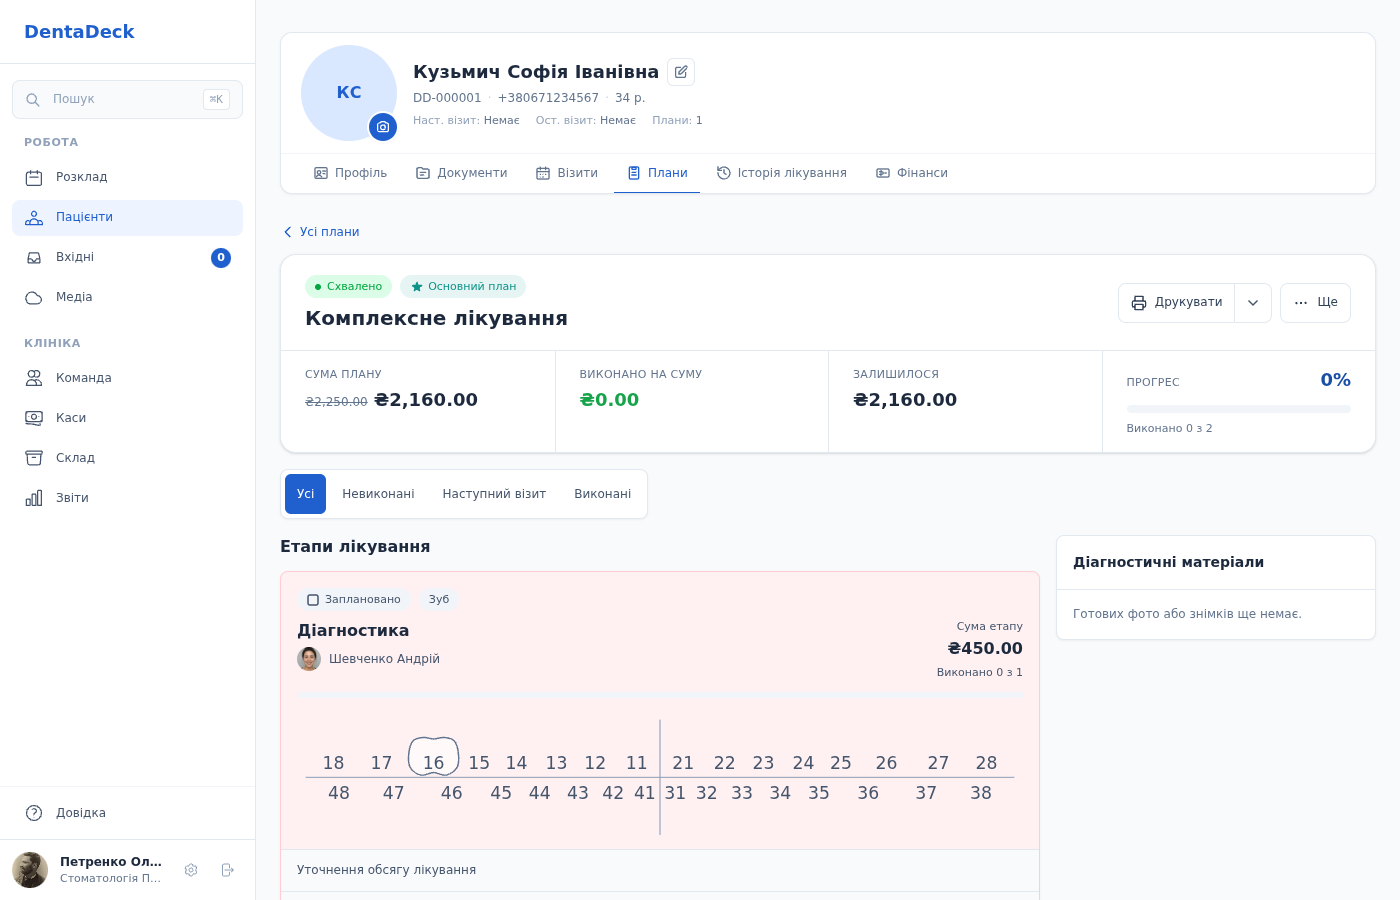The width and height of the screenshot is (1400, 900).
Task: Click the search magnifier icon
Action: (x=33, y=100)
